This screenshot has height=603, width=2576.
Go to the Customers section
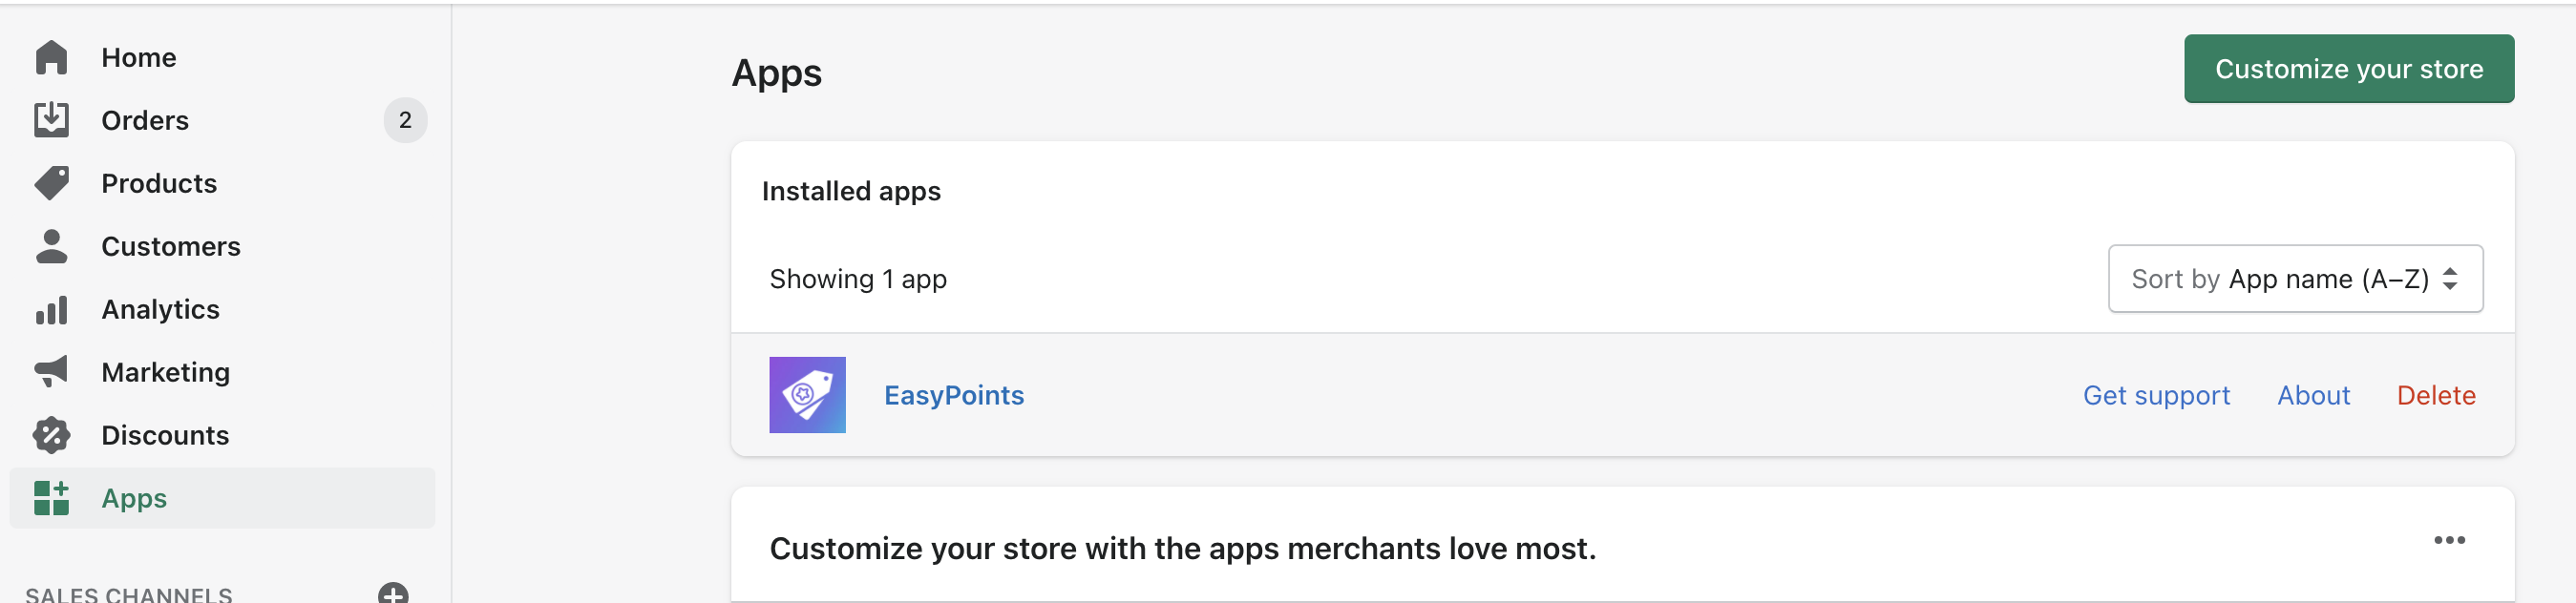coord(171,246)
